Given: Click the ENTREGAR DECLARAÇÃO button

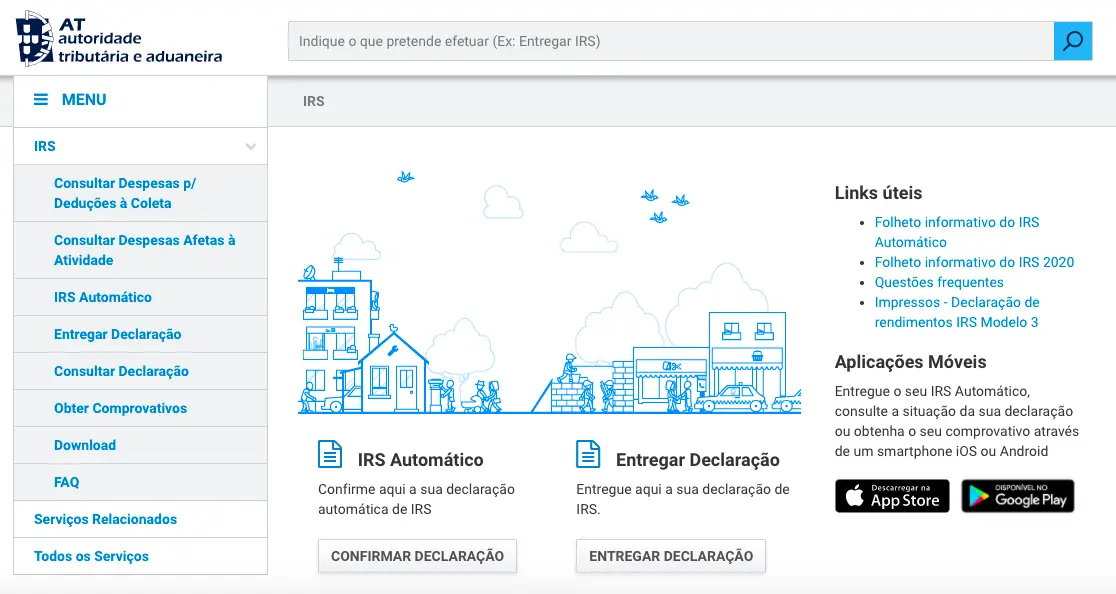Looking at the screenshot, I should click(670, 556).
